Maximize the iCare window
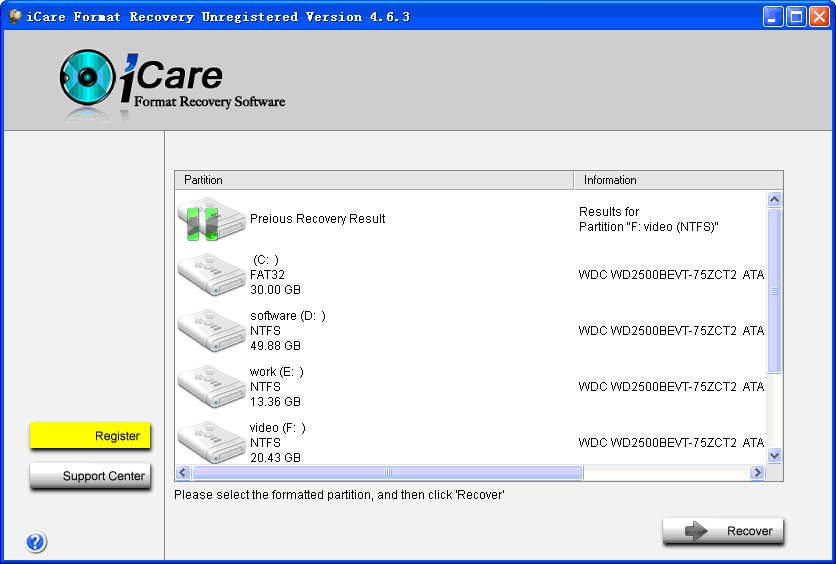836x564 pixels. (x=796, y=17)
